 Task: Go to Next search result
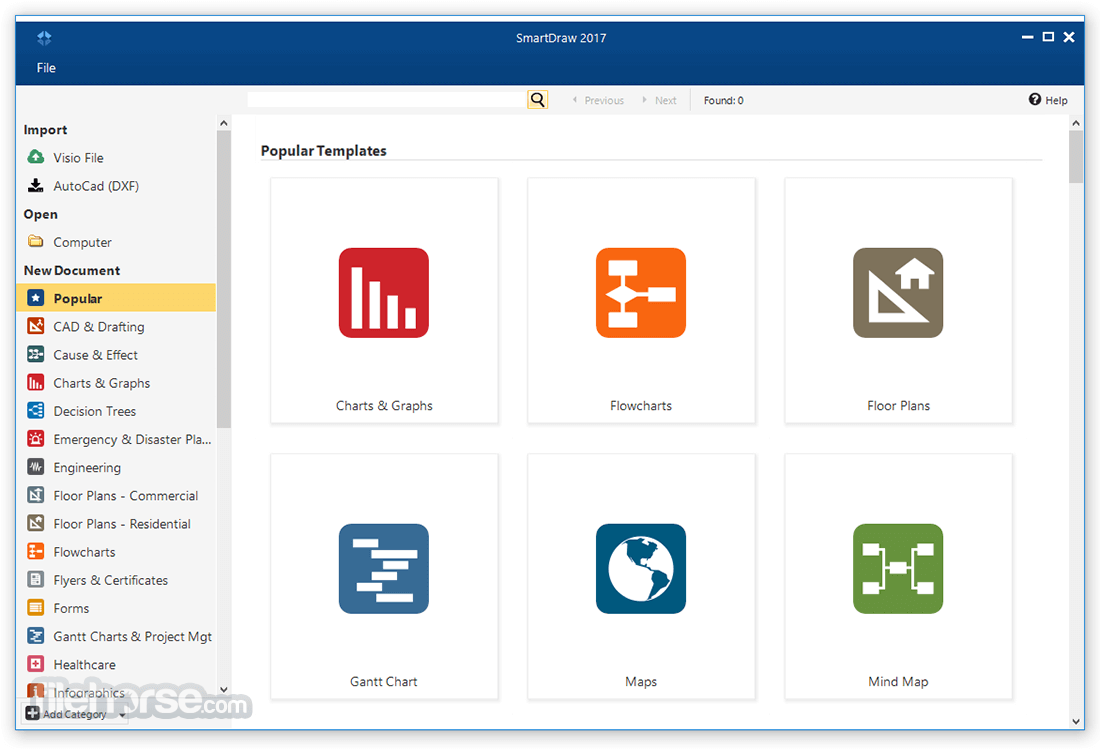pyautogui.click(x=659, y=100)
